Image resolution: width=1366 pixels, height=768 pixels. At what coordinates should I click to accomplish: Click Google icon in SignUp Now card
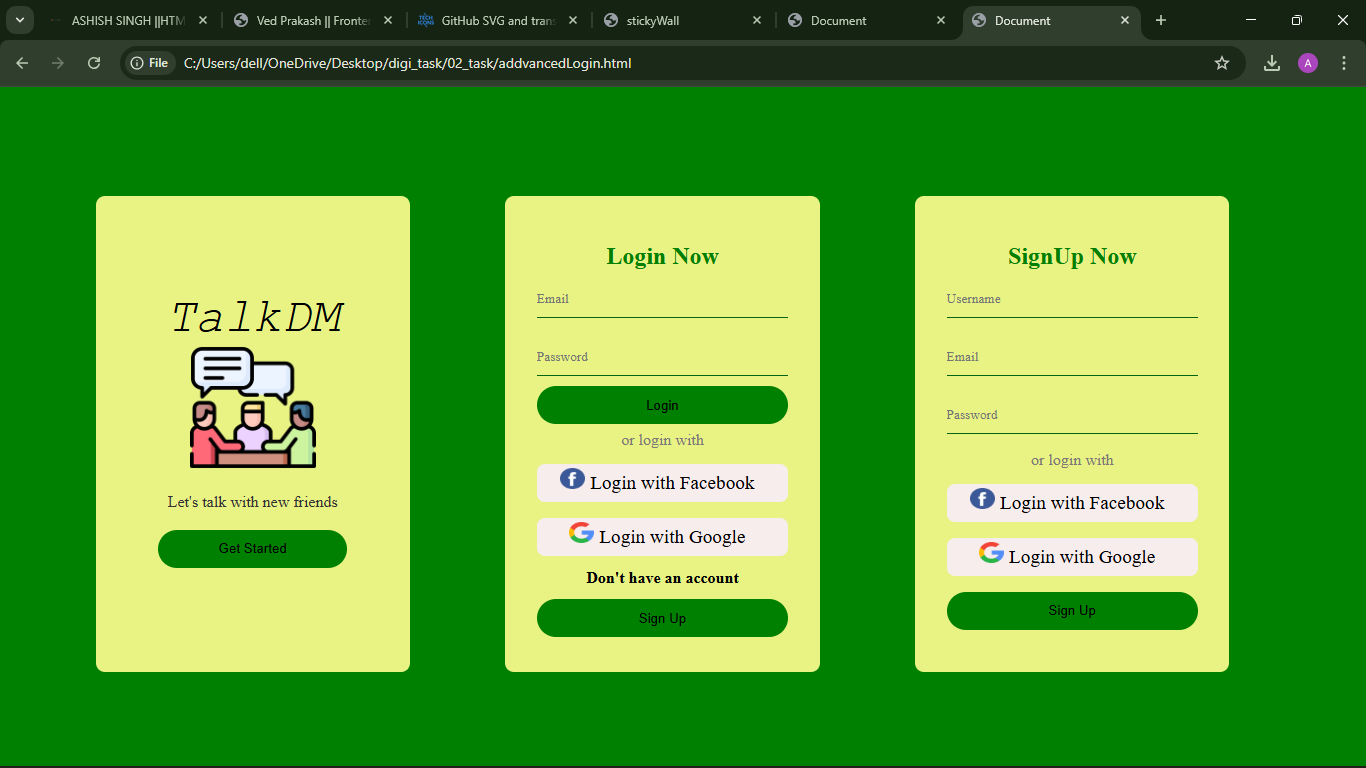pos(991,553)
